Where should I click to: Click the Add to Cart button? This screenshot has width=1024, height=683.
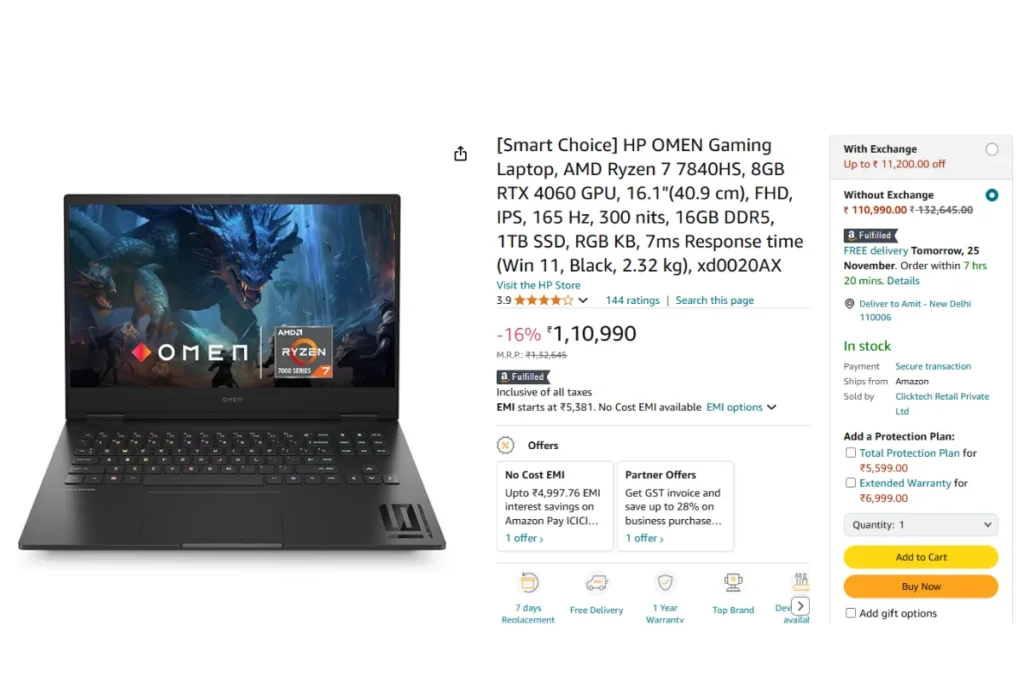coord(921,557)
